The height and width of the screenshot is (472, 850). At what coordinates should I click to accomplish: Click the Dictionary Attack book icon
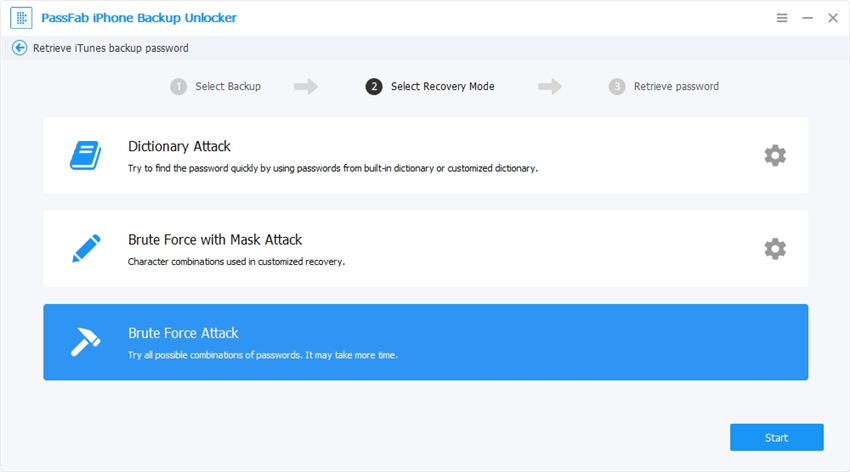coord(85,155)
